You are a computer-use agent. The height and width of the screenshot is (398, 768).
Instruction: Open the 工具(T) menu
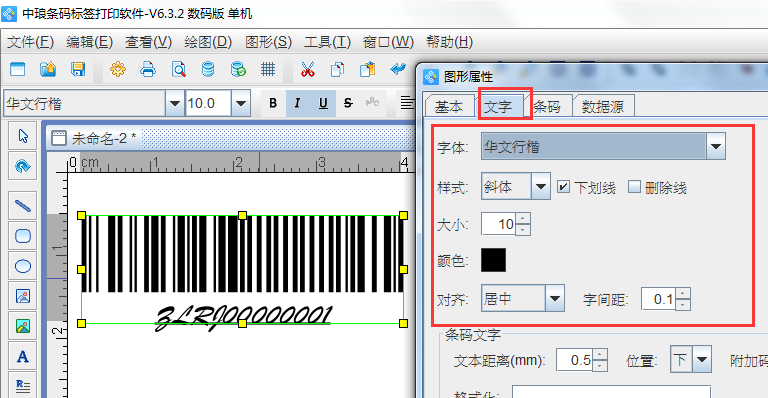327,42
